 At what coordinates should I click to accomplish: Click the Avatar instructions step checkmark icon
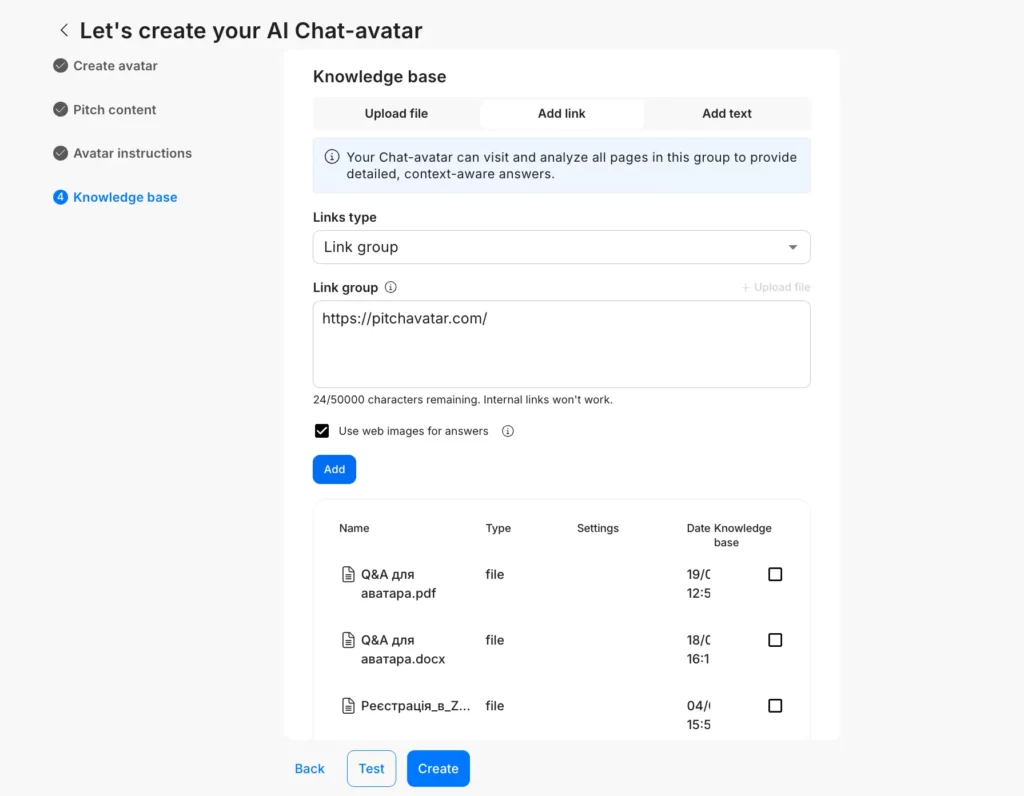tap(60, 153)
